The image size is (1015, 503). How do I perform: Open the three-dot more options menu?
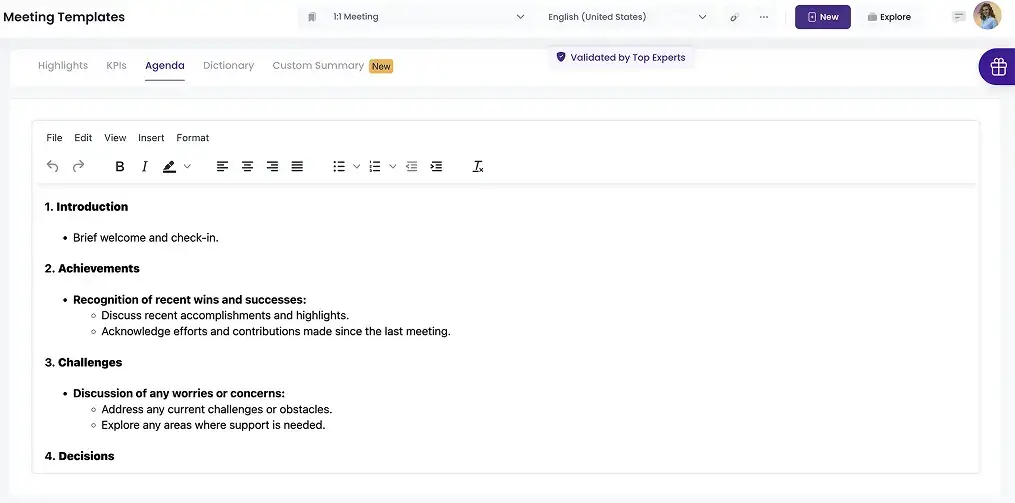pyautogui.click(x=764, y=17)
